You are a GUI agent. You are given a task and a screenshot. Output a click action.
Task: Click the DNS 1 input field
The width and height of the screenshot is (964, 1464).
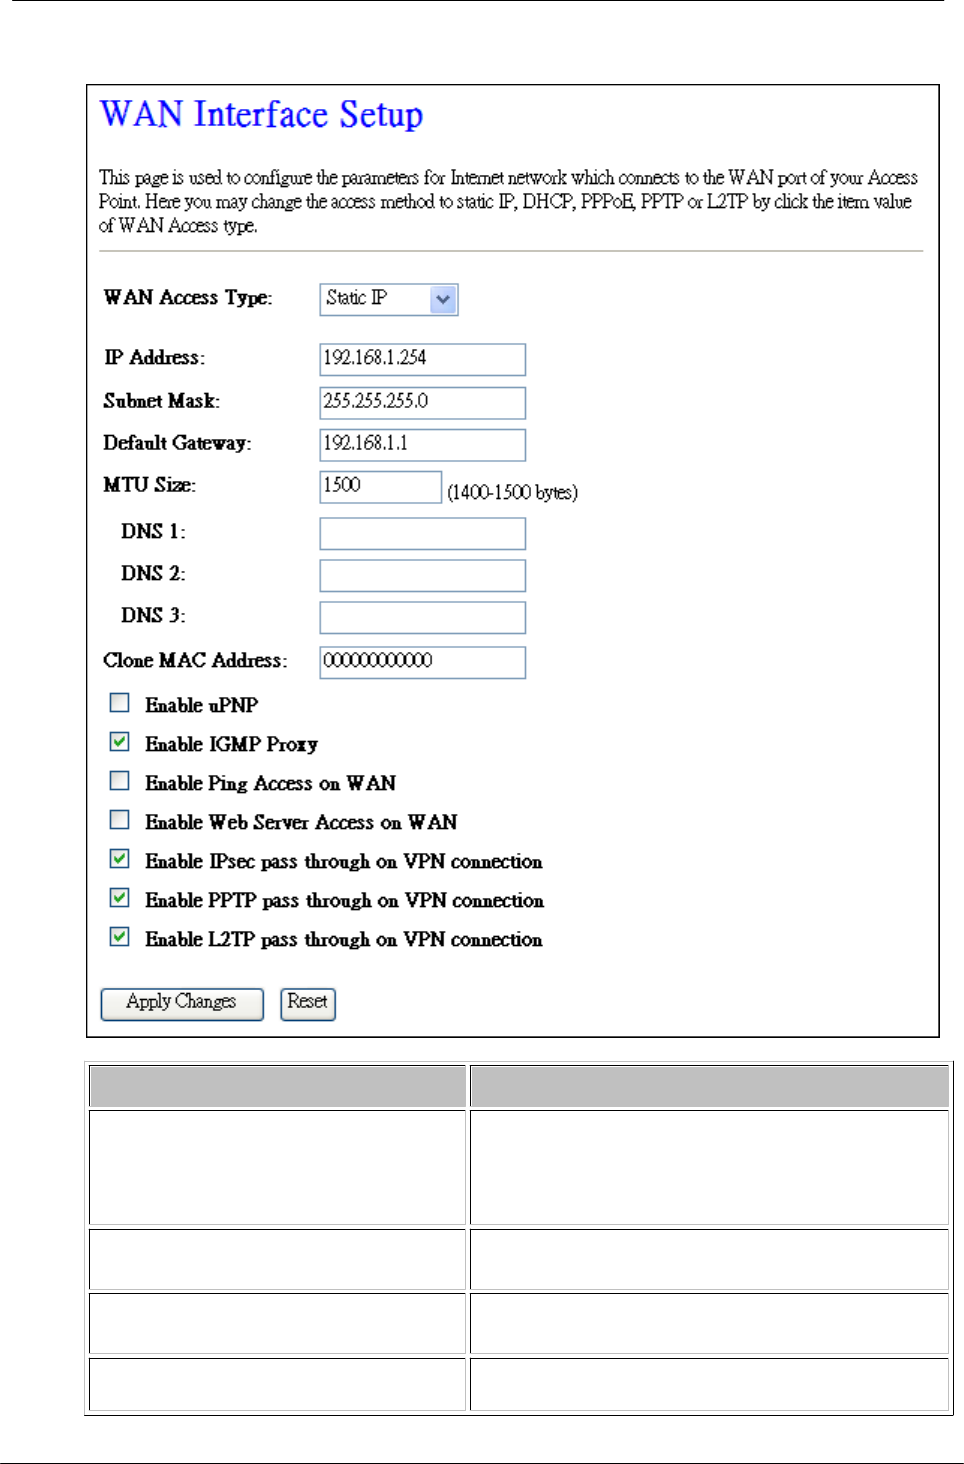pyautogui.click(x=422, y=533)
